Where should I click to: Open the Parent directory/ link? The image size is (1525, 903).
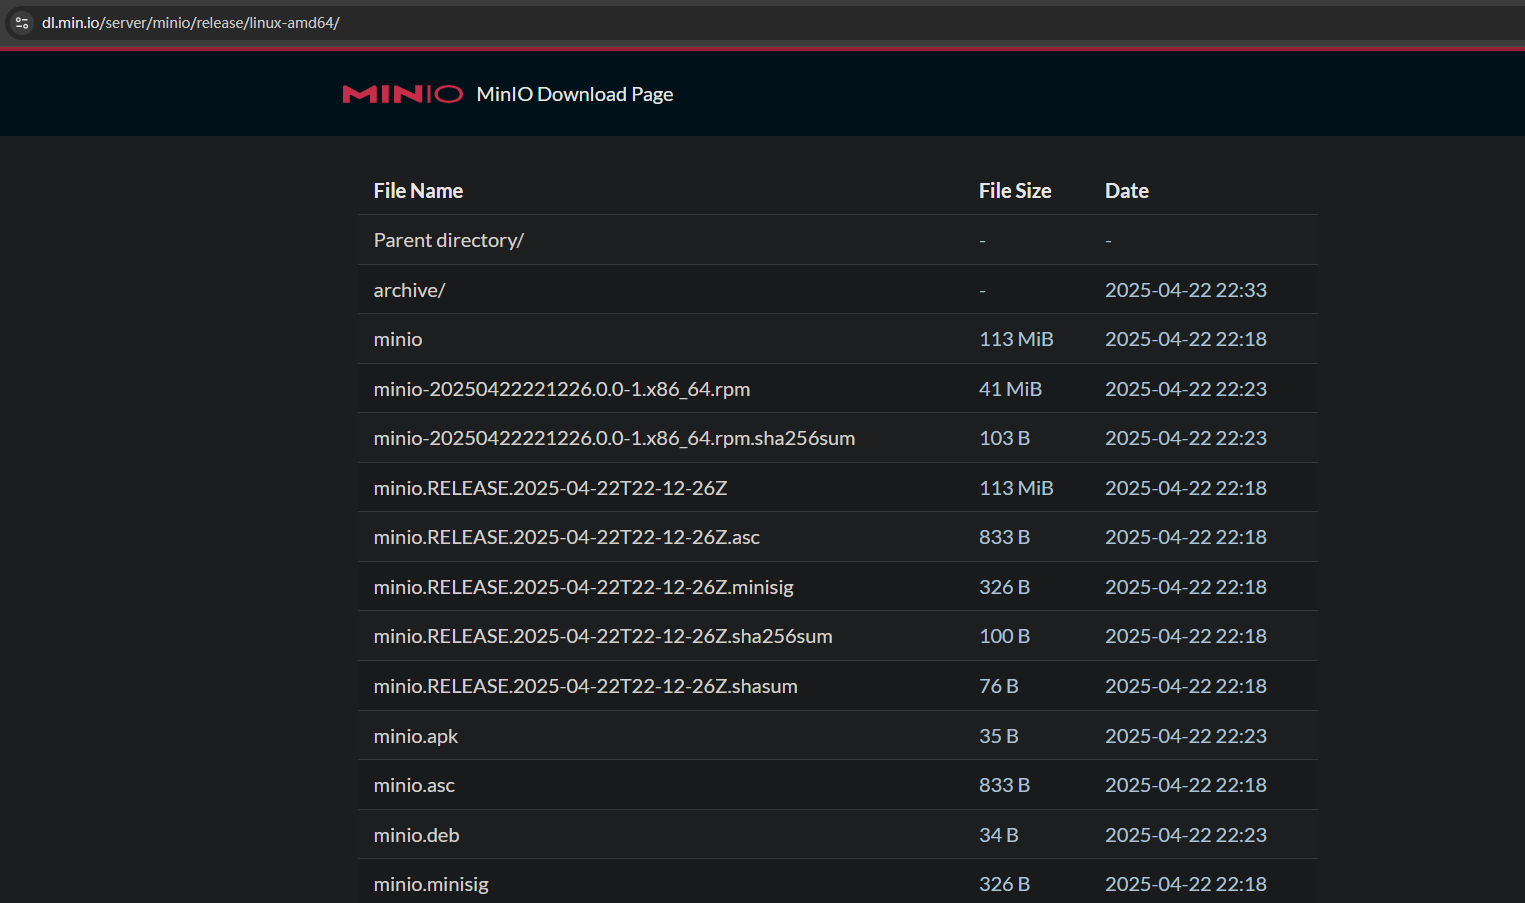point(448,240)
